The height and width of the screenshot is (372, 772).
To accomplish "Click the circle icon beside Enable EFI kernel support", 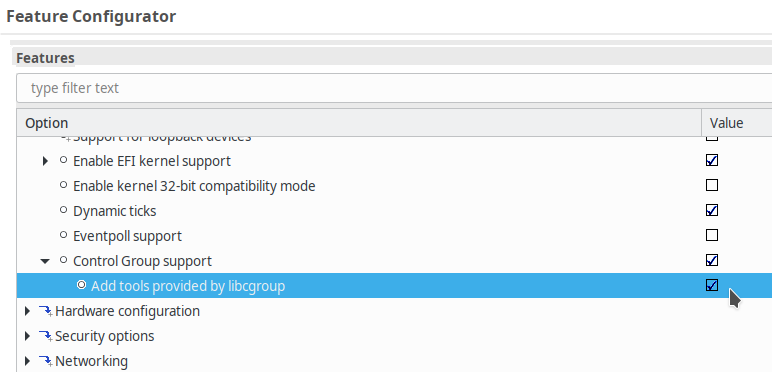I will click(x=63, y=159).
